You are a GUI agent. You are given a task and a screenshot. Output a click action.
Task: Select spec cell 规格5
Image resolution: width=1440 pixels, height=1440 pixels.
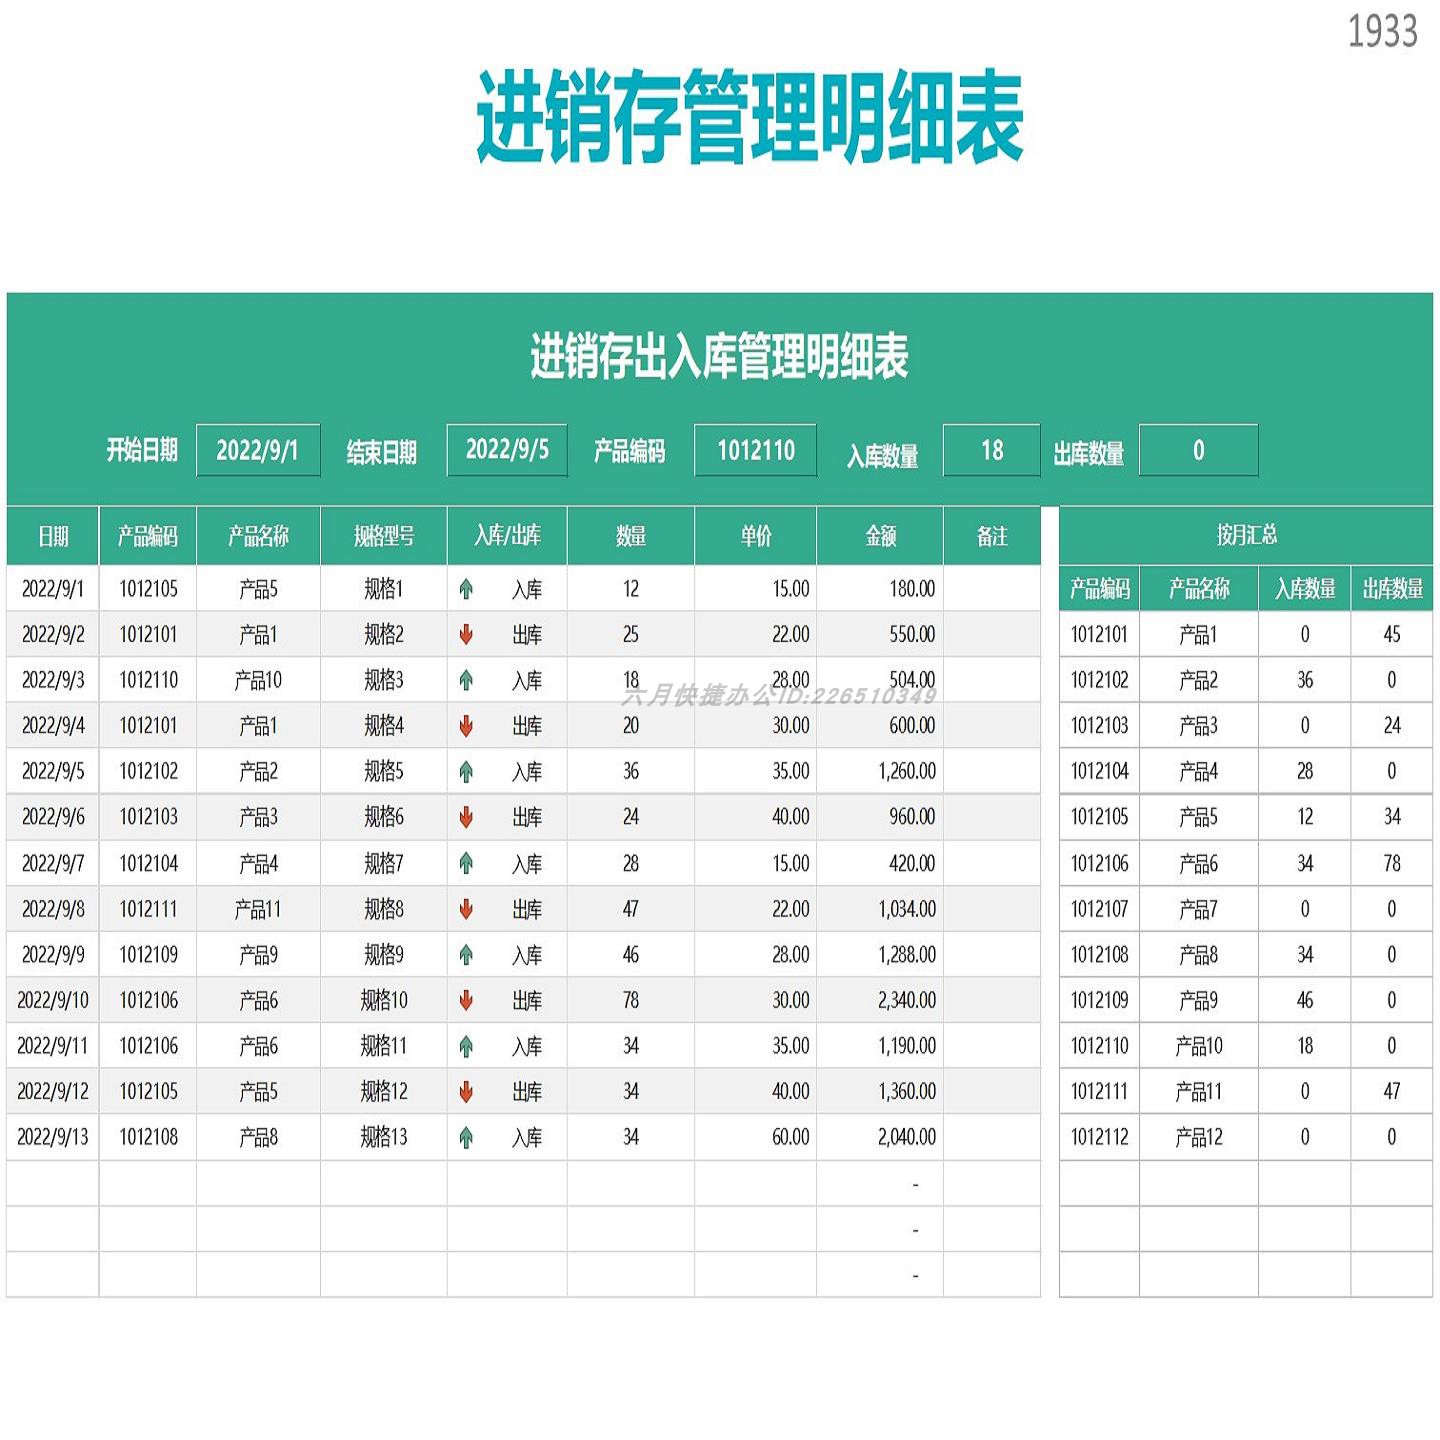[x=384, y=771]
